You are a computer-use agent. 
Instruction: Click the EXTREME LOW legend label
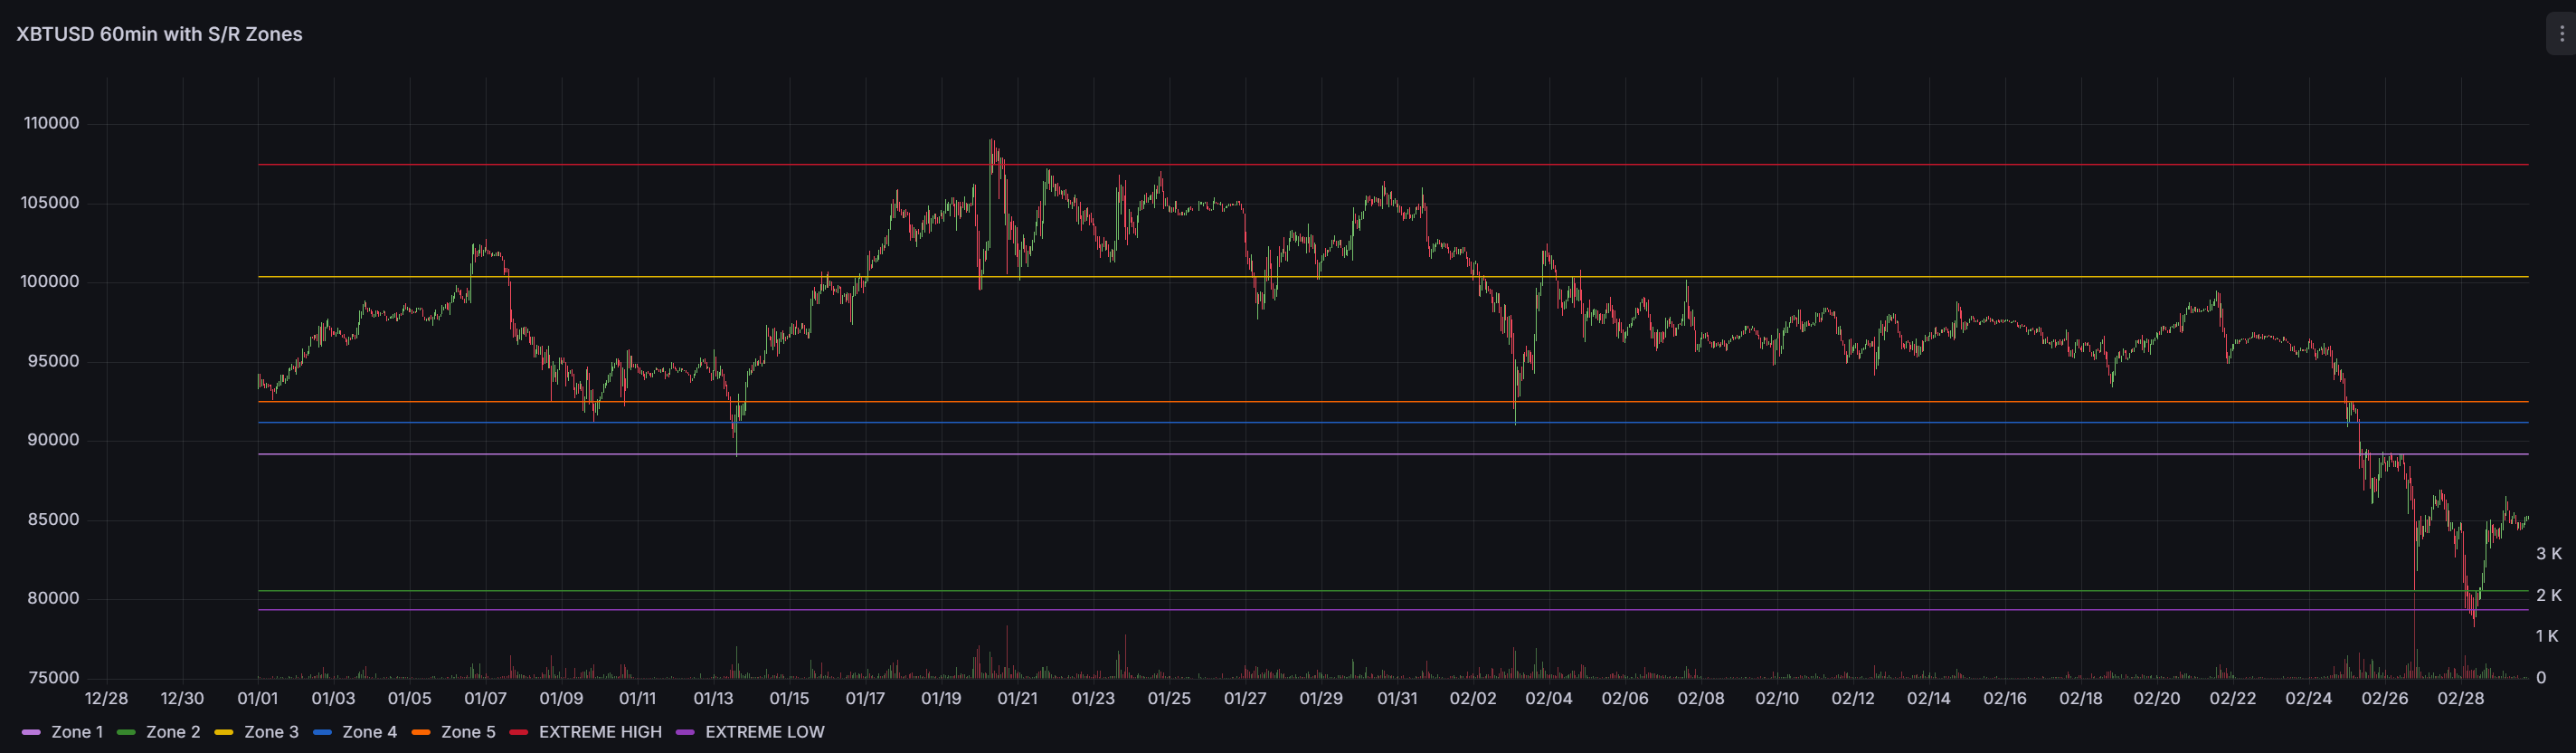(x=765, y=732)
